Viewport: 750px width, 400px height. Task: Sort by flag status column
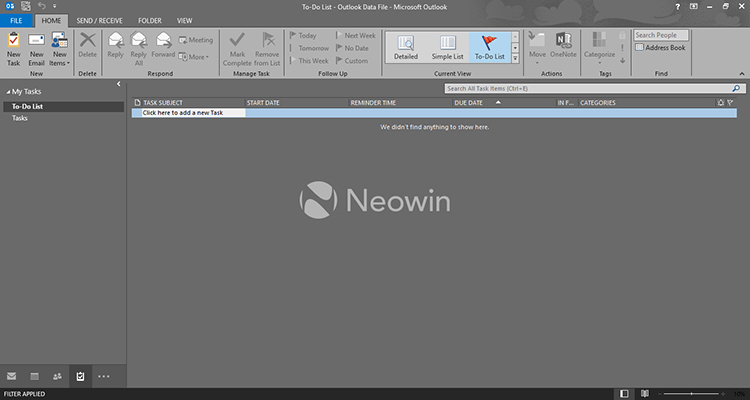coord(730,103)
